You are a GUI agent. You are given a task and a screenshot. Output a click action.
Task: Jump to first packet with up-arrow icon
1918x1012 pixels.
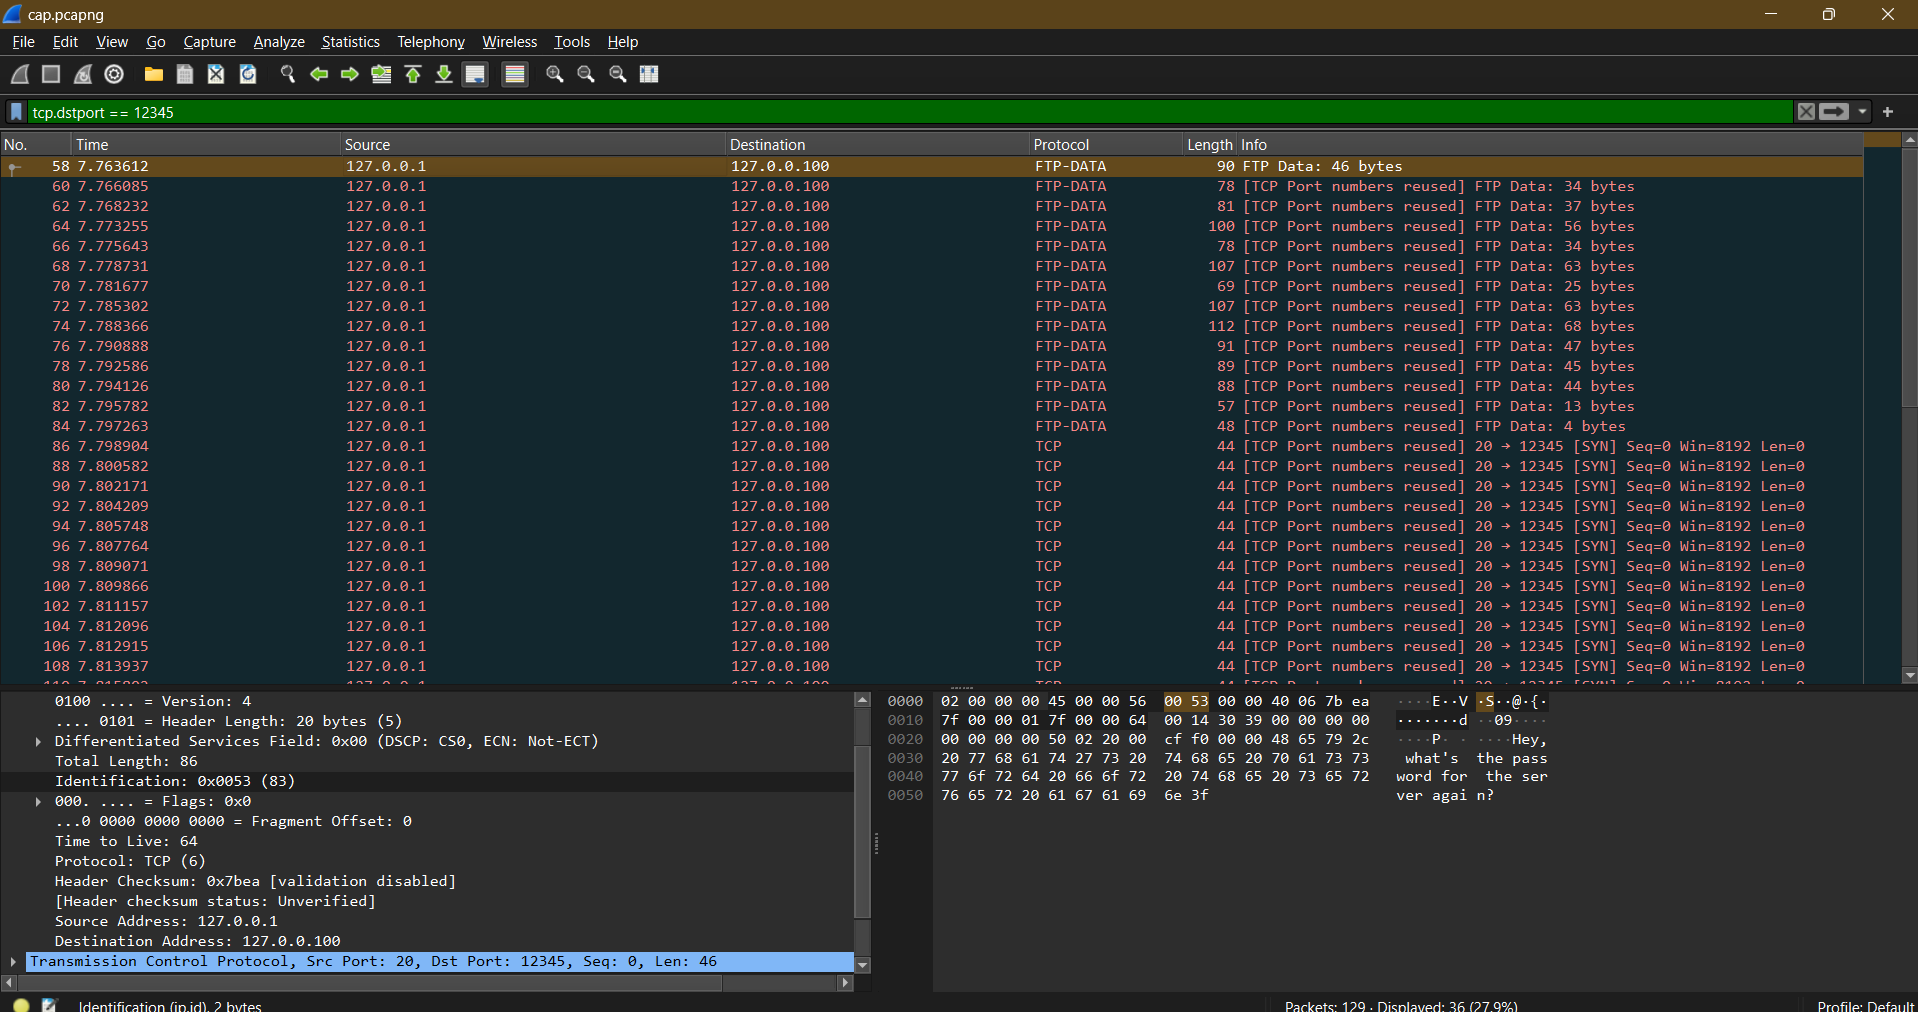click(413, 74)
